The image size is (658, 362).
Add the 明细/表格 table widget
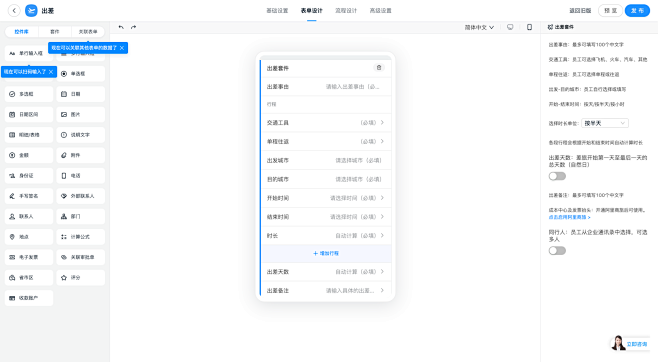pos(29,135)
